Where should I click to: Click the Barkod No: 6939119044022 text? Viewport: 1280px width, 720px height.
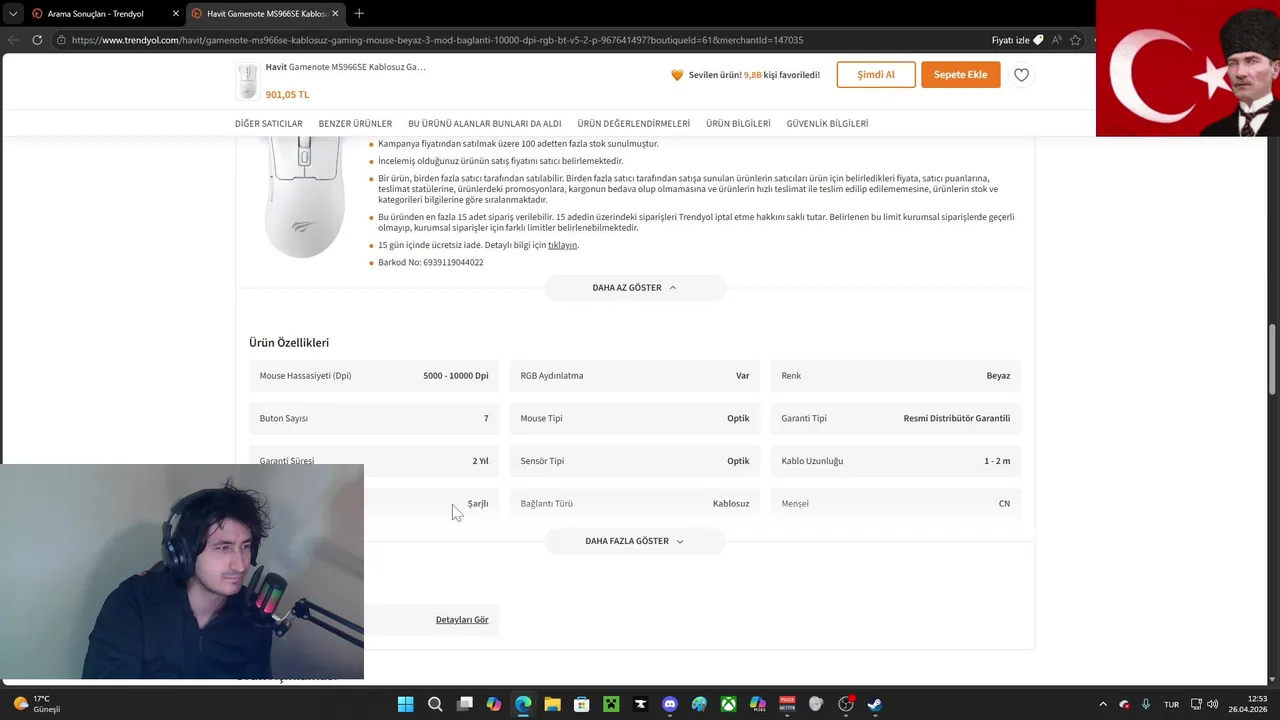tap(431, 263)
